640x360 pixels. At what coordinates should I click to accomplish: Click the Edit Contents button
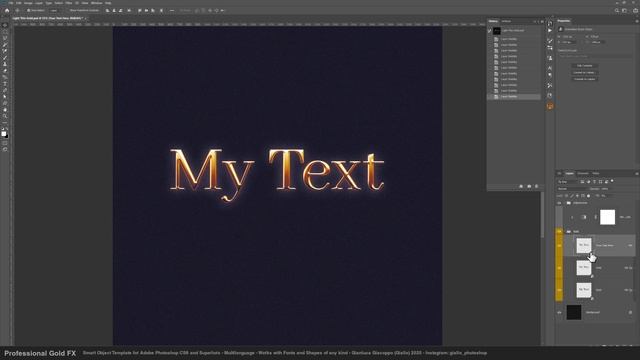(584, 65)
